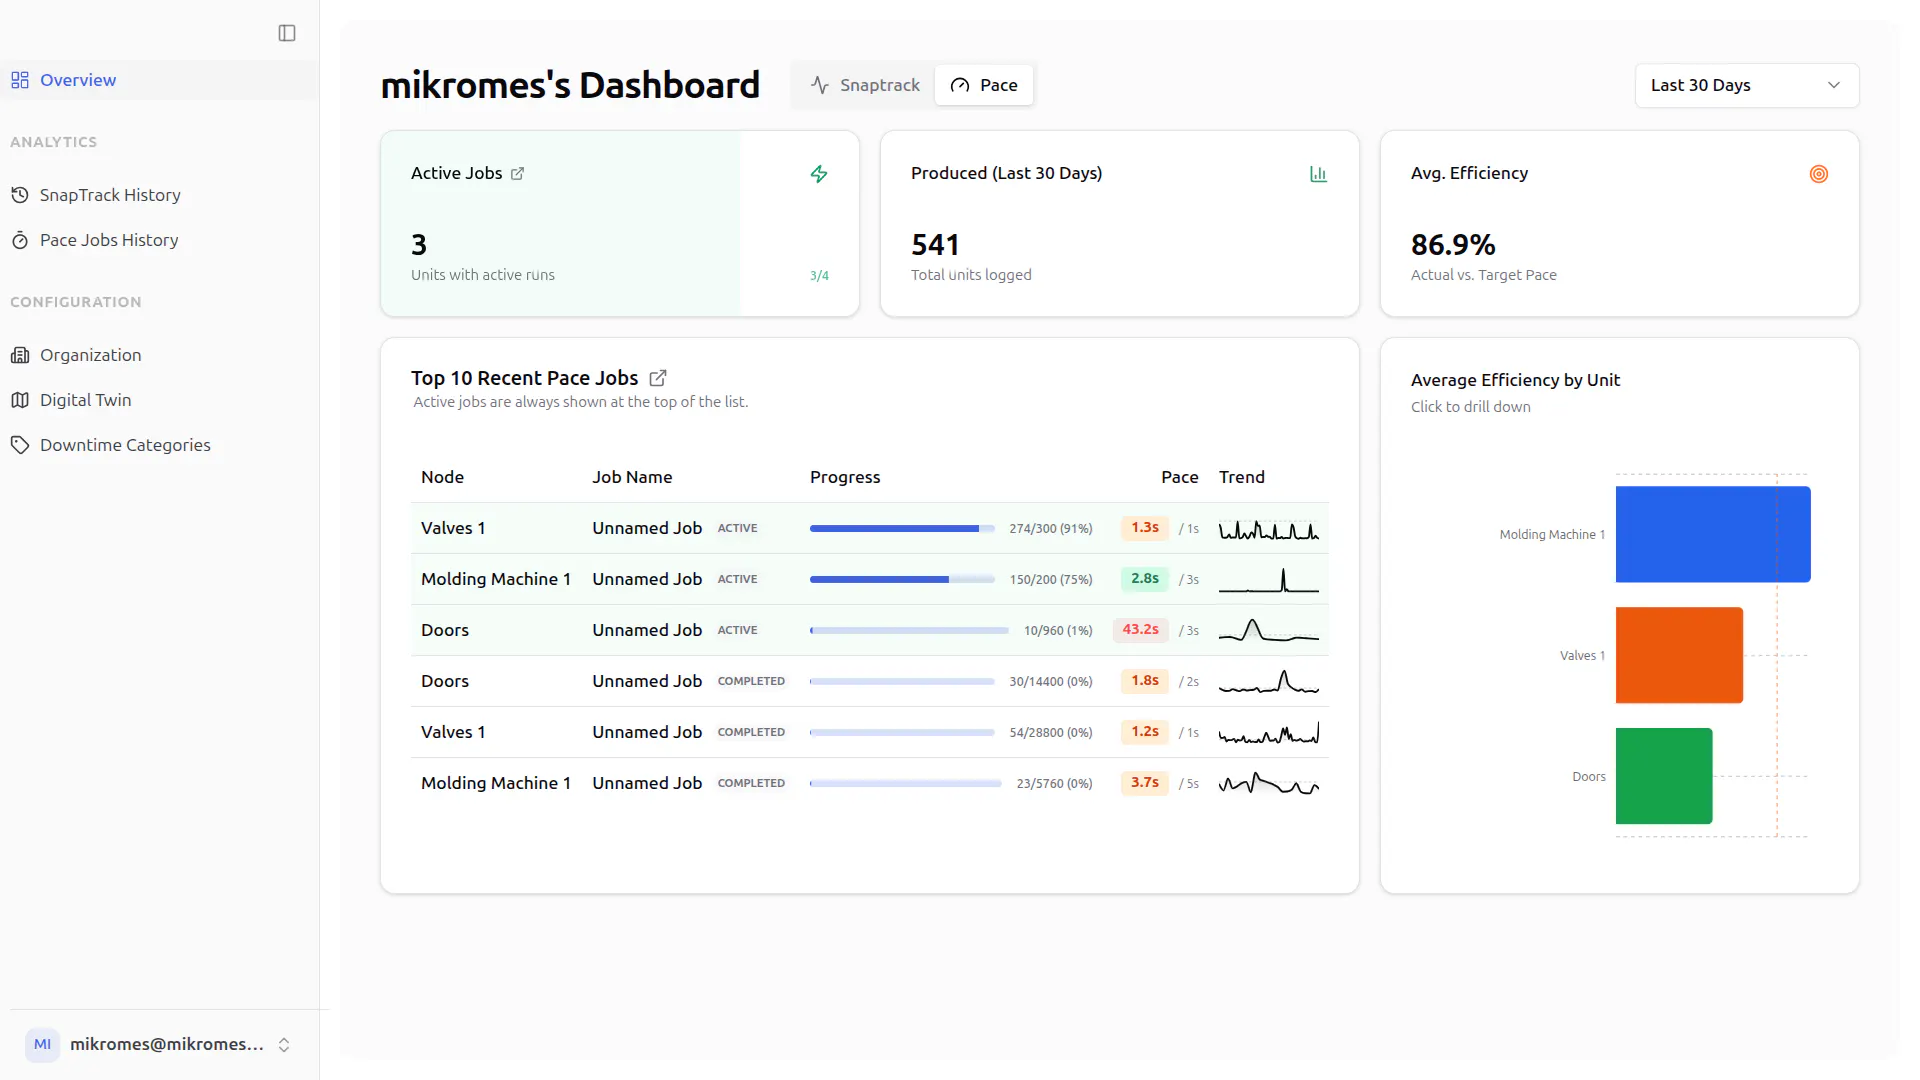The image size is (1920, 1080).
Task: Open Overview in the sidebar
Action: click(x=158, y=80)
